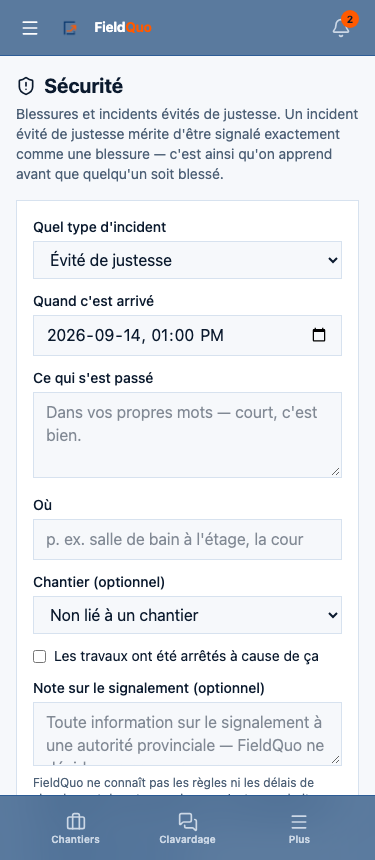Tap the Clavardage chat bubbles icon
This screenshot has height=860, width=375.
[x=188, y=821]
